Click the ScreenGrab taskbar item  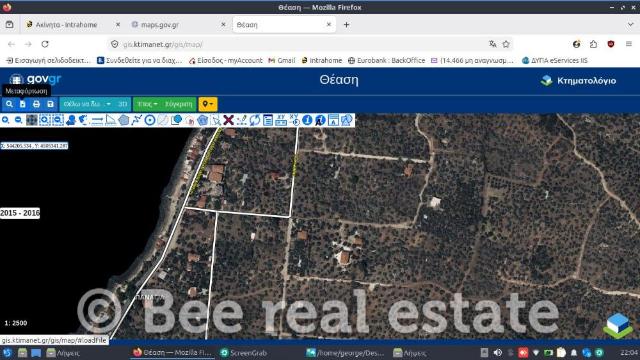pyautogui.click(x=244, y=353)
